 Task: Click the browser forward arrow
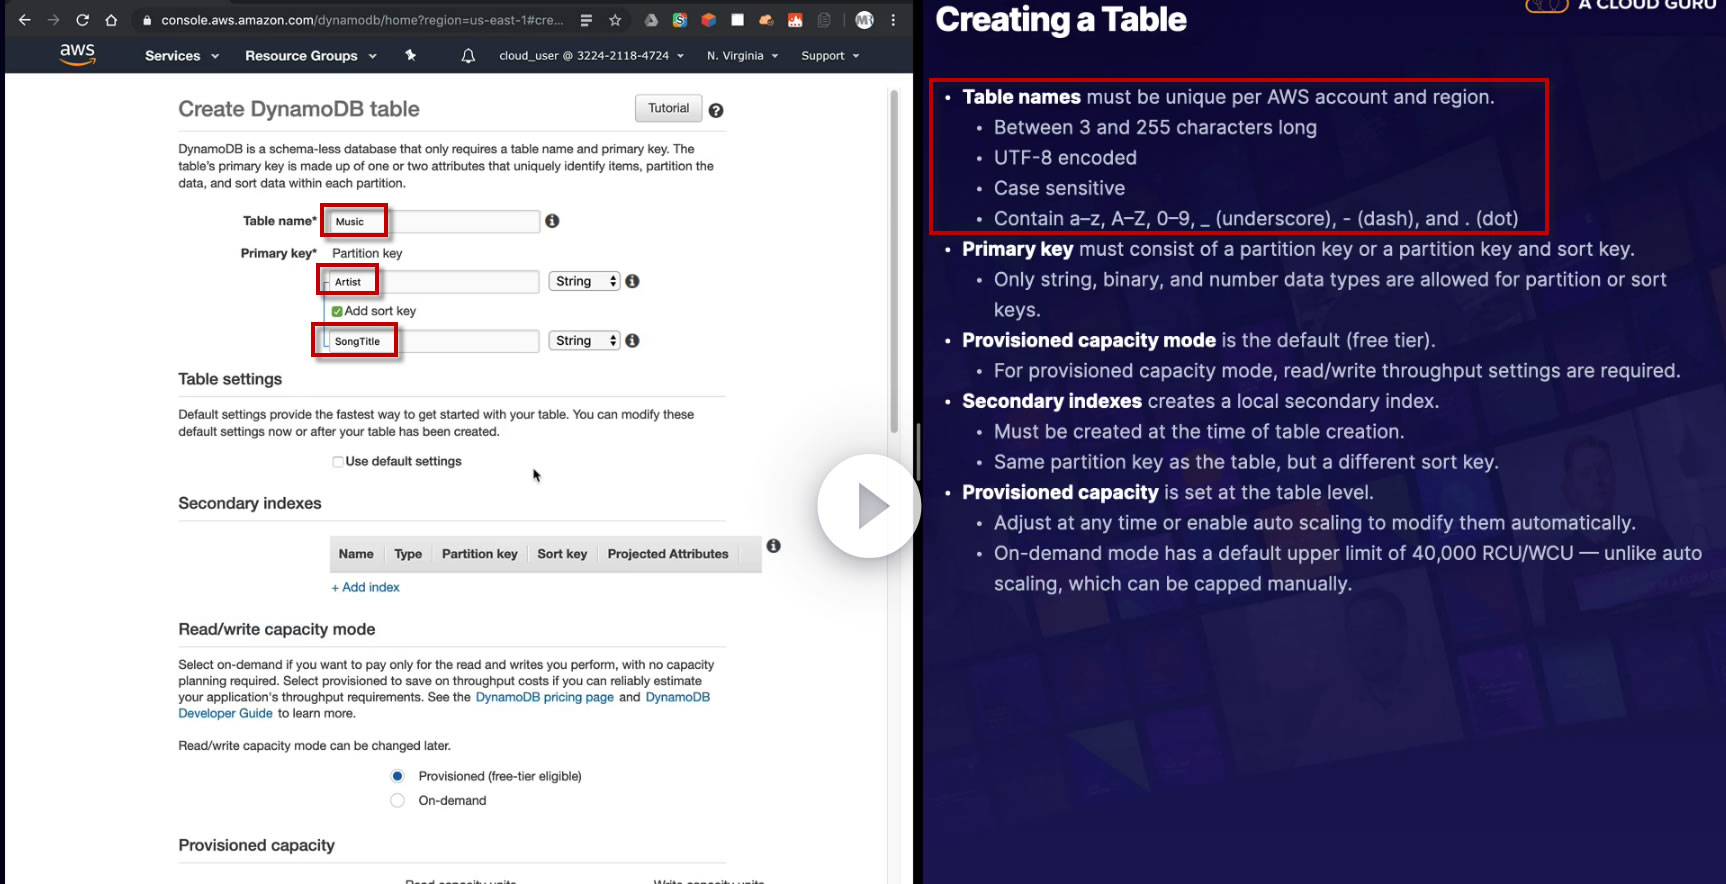tap(53, 20)
